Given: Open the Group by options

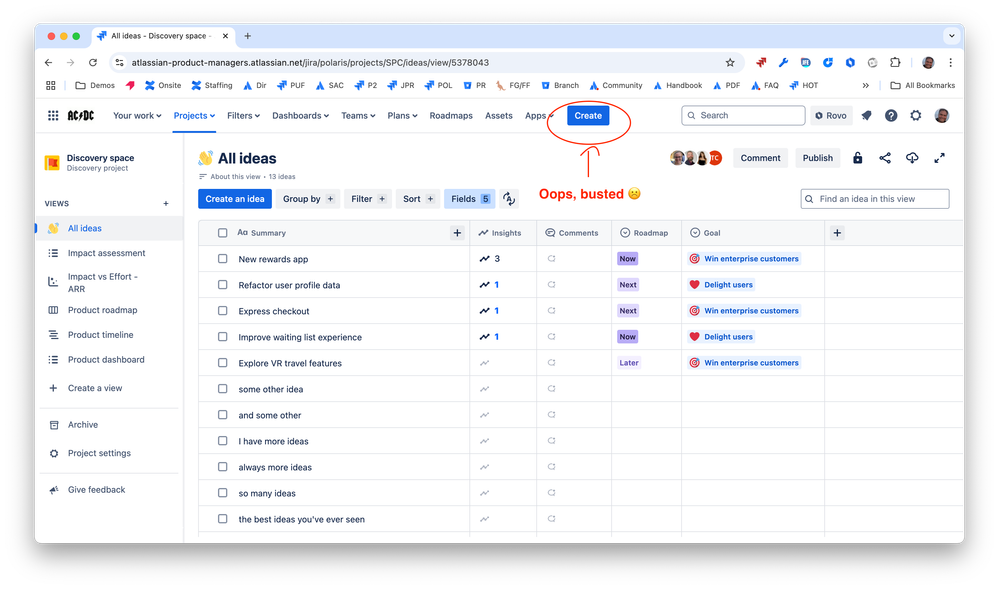Looking at the screenshot, I should (x=308, y=199).
